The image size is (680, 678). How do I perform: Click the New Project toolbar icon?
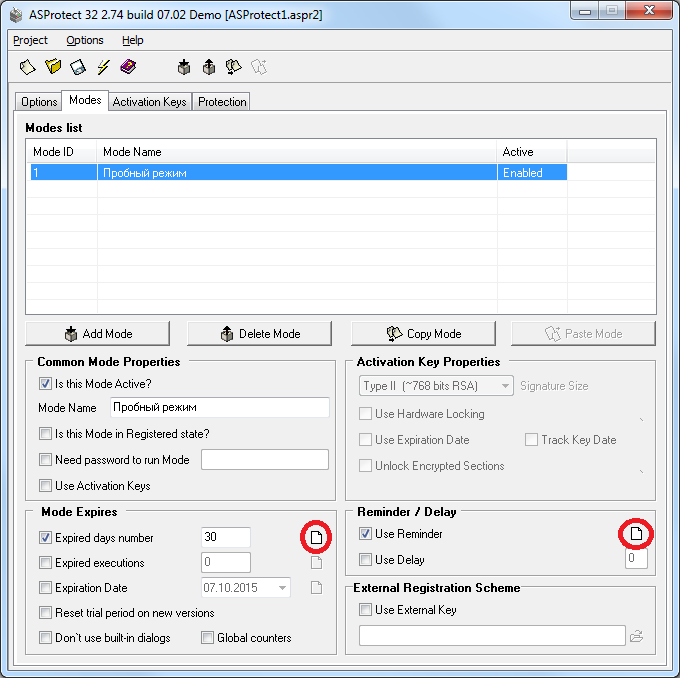[27, 67]
